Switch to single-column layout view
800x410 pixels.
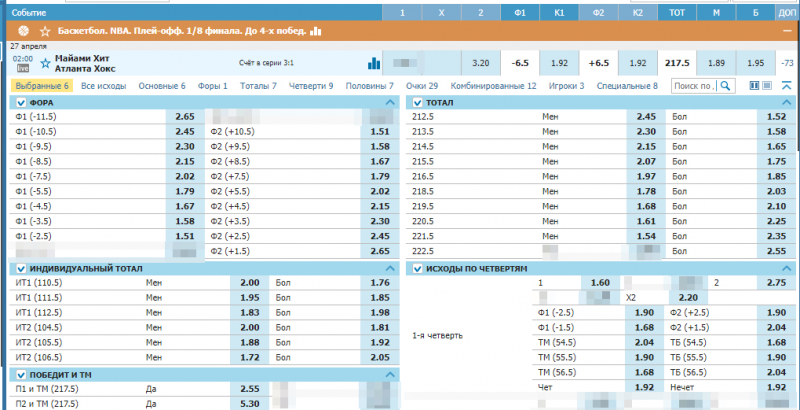click(769, 86)
